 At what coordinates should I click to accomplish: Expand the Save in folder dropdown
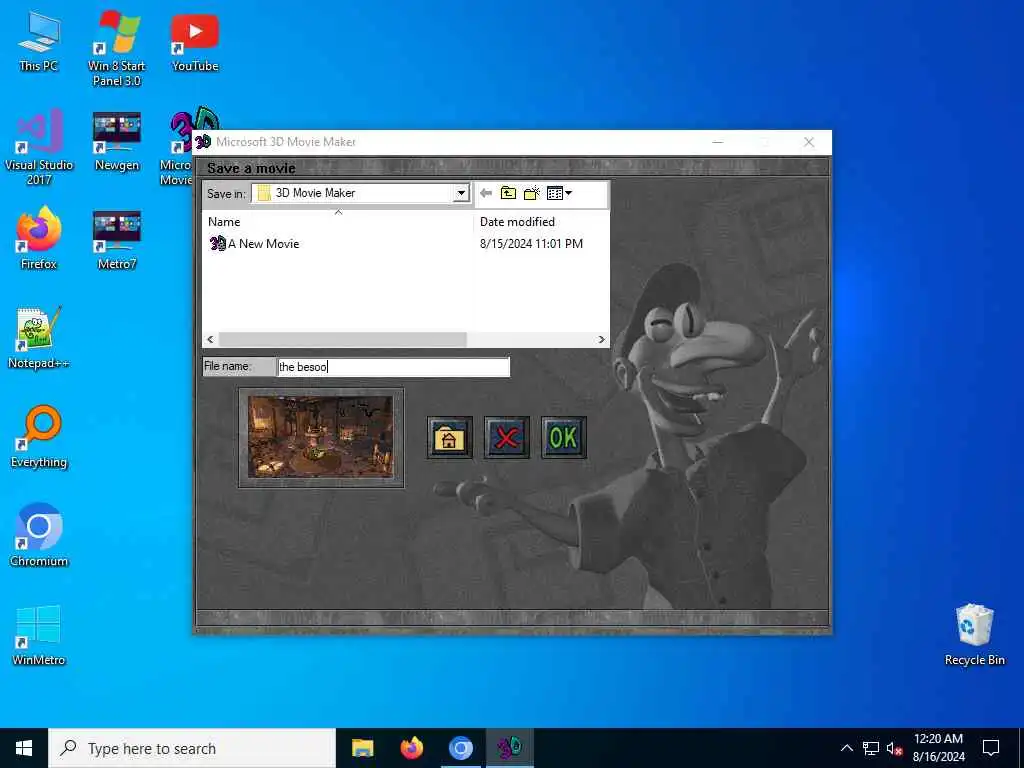pos(461,193)
